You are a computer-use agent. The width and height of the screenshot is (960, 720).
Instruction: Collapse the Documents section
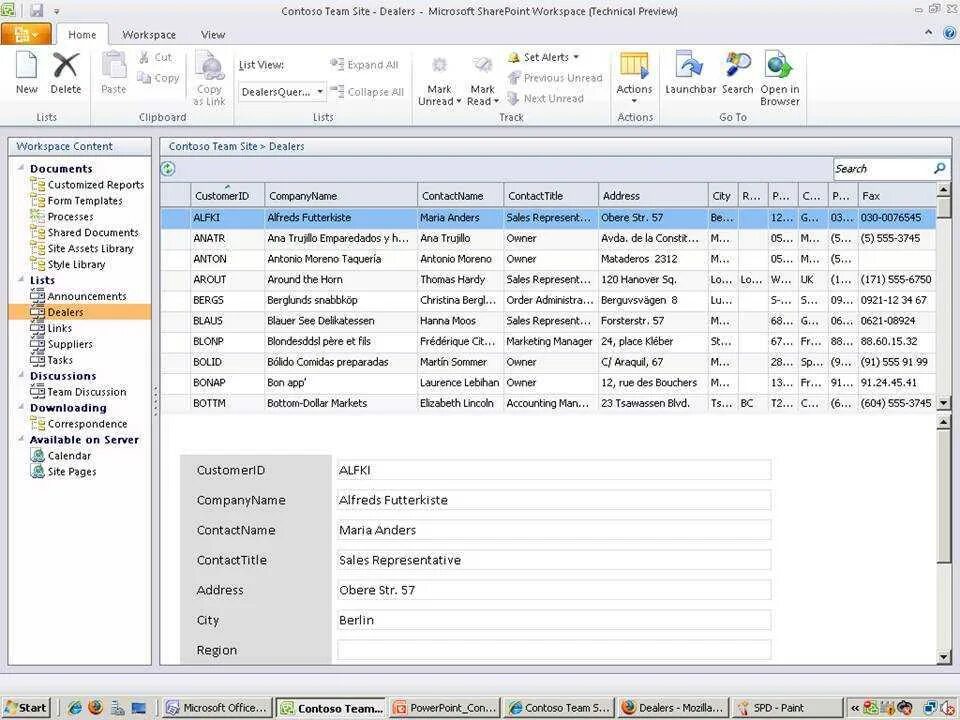21,167
